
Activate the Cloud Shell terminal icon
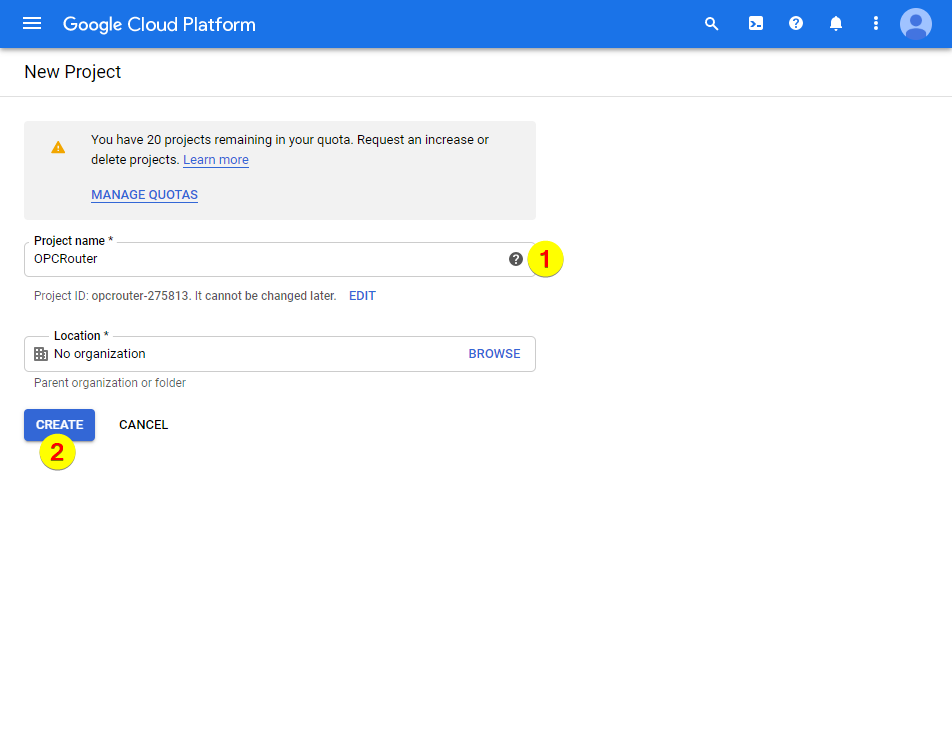click(756, 24)
